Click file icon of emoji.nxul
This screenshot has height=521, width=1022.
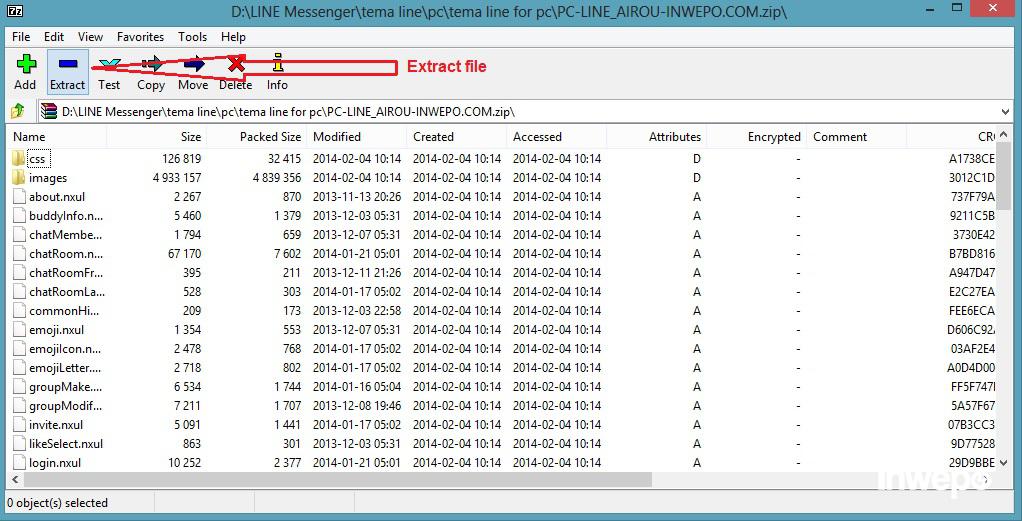pos(19,329)
